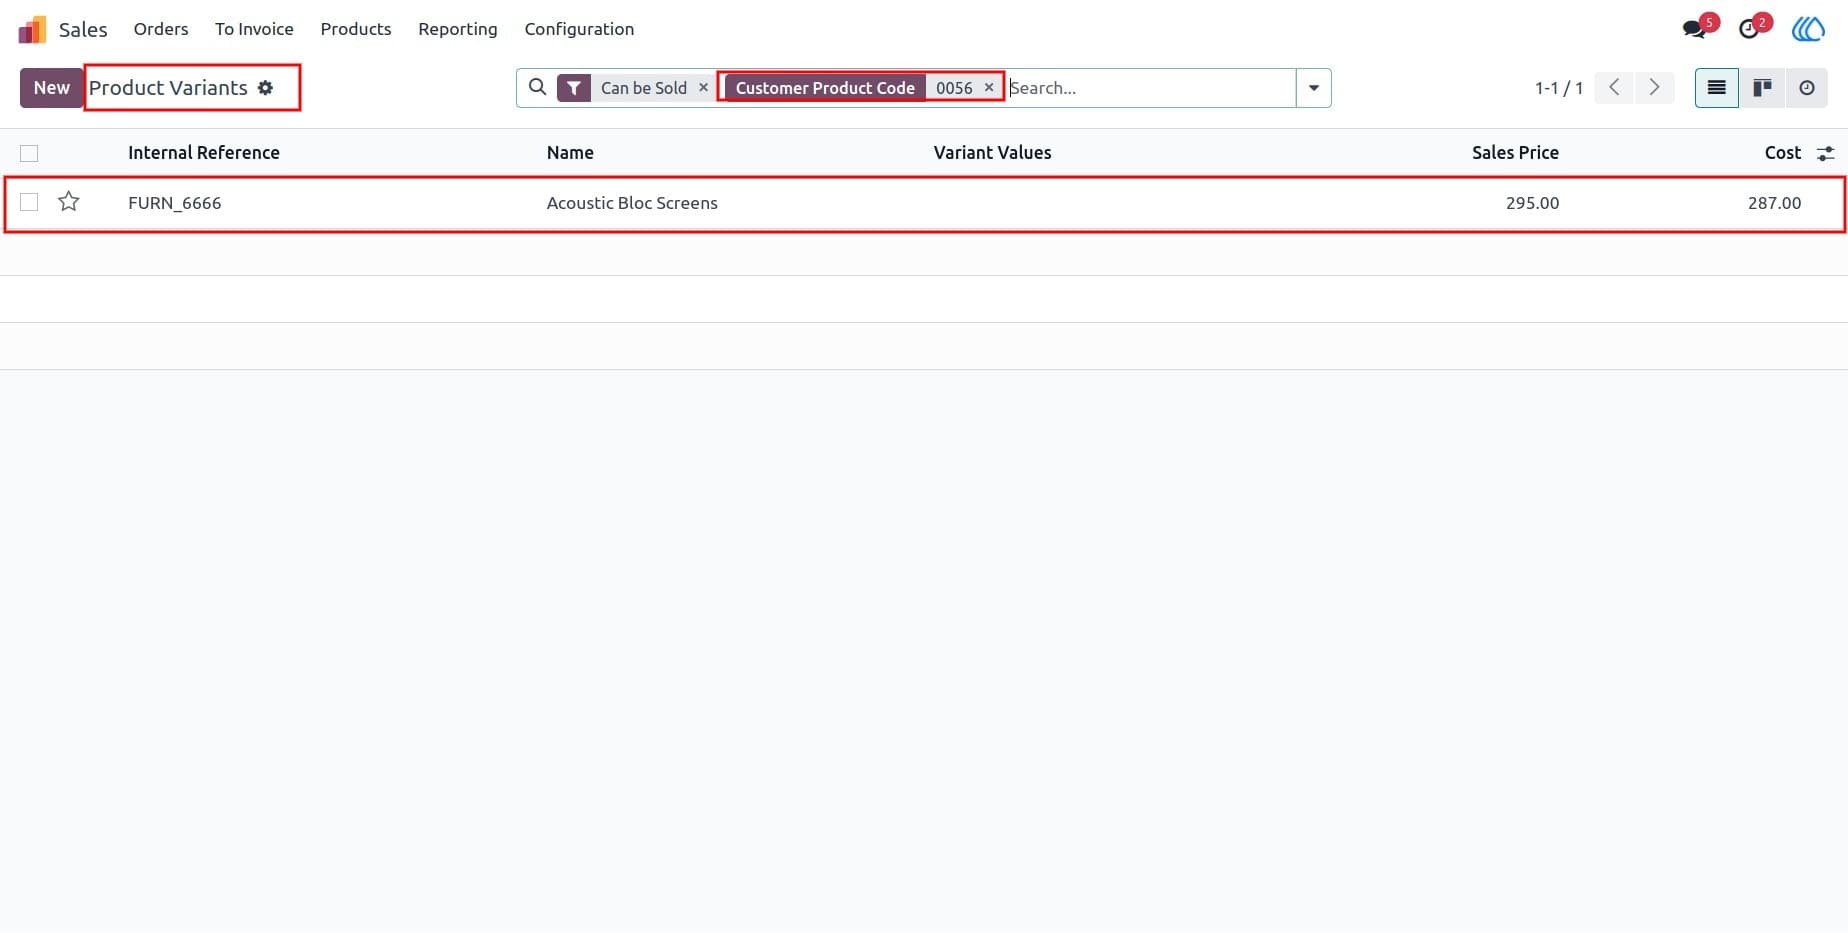1848x933 pixels.
Task: Mark FURN_6666 as favorite star
Action: tap(69, 202)
